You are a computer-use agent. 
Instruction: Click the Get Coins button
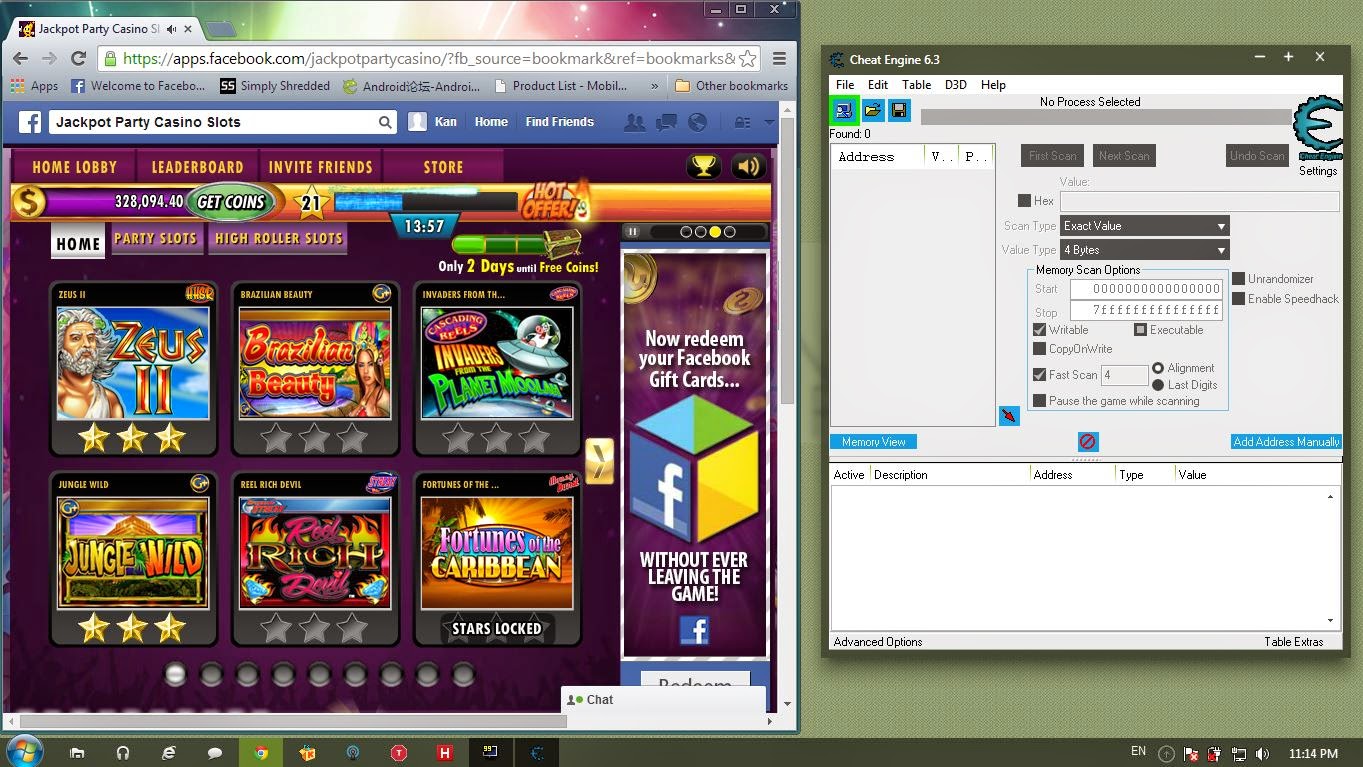pos(230,202)
